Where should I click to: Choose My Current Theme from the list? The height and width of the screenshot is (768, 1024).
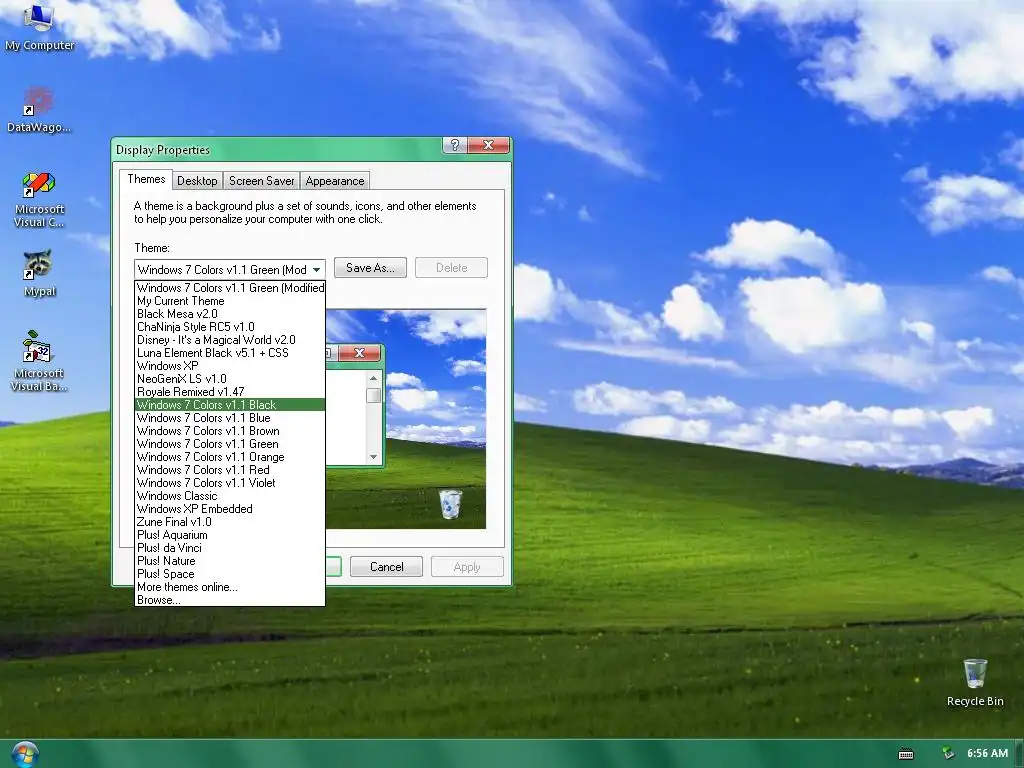coord(230,301)
